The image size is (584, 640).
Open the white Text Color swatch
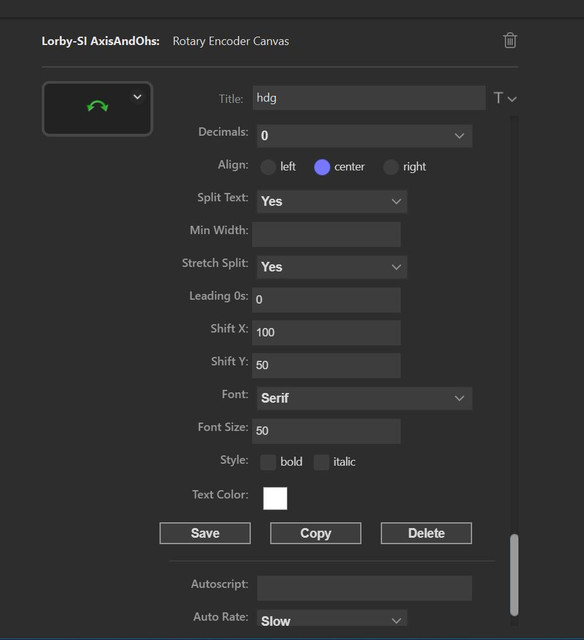(275, 498)
